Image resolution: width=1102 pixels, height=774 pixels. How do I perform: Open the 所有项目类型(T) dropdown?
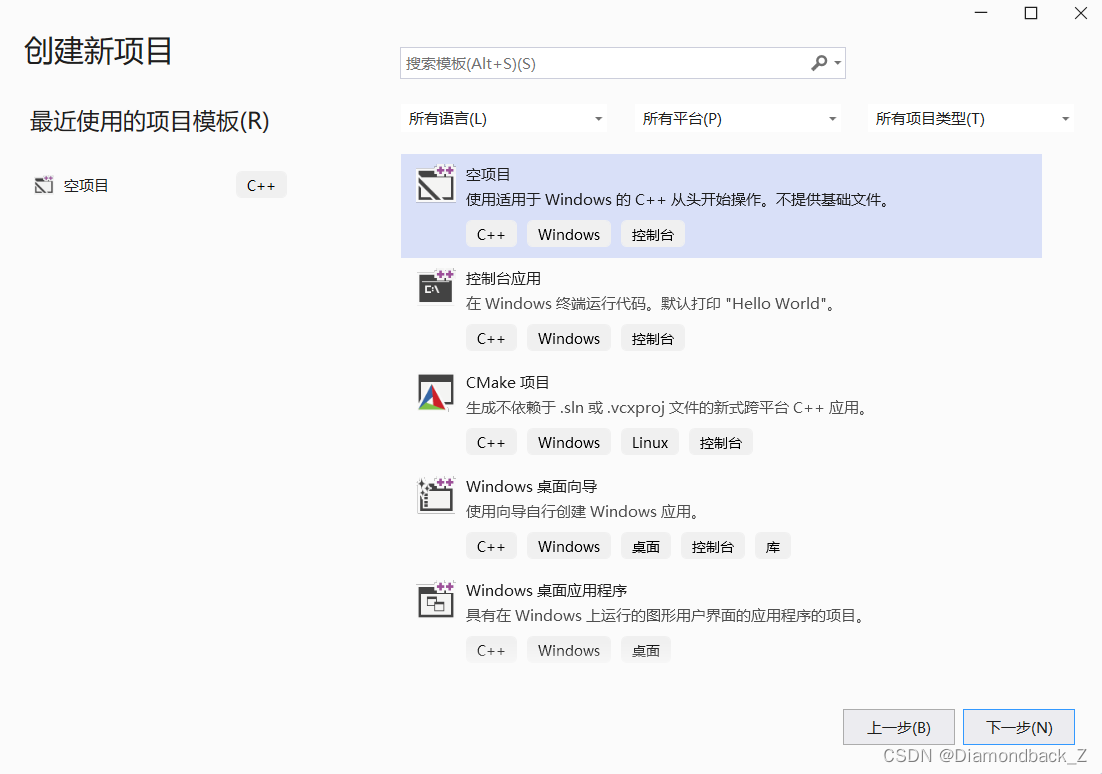[971, 119]
